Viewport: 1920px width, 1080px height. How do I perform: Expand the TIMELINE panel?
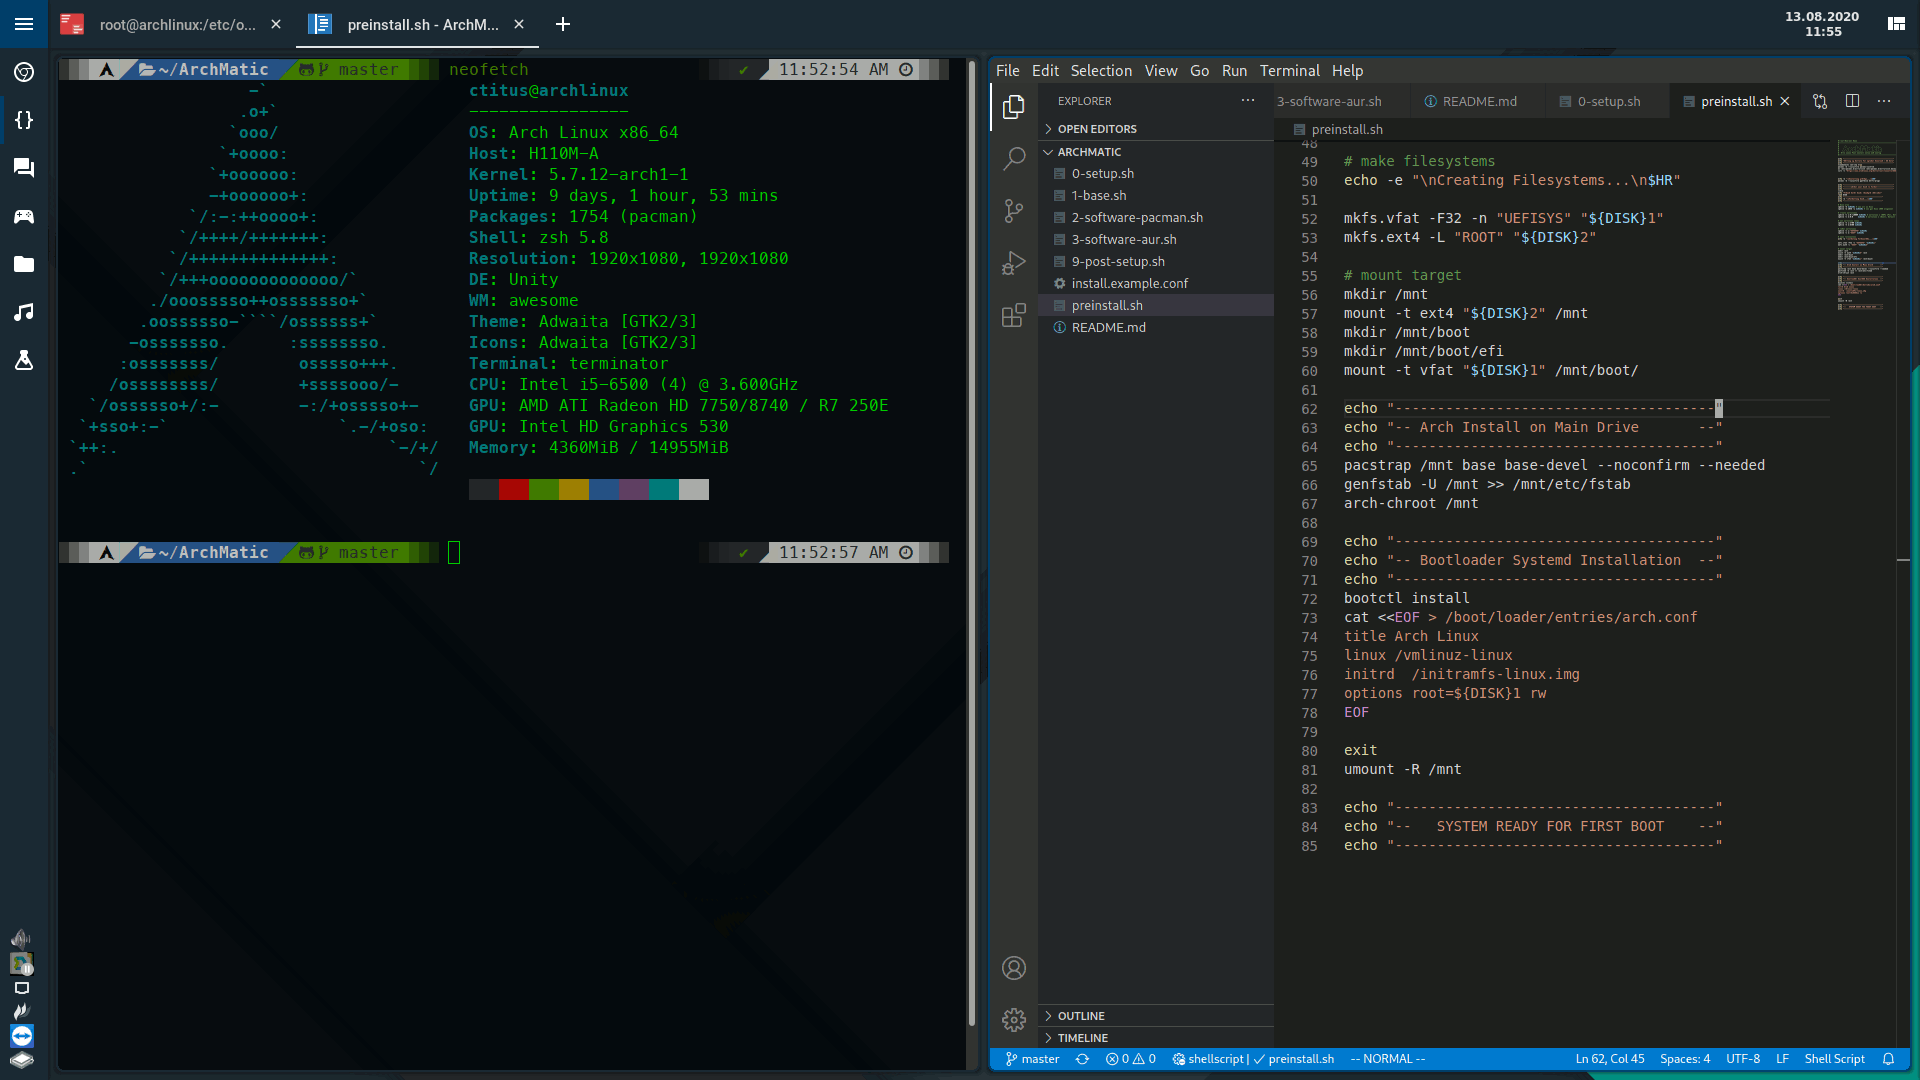[1082, 1038]
